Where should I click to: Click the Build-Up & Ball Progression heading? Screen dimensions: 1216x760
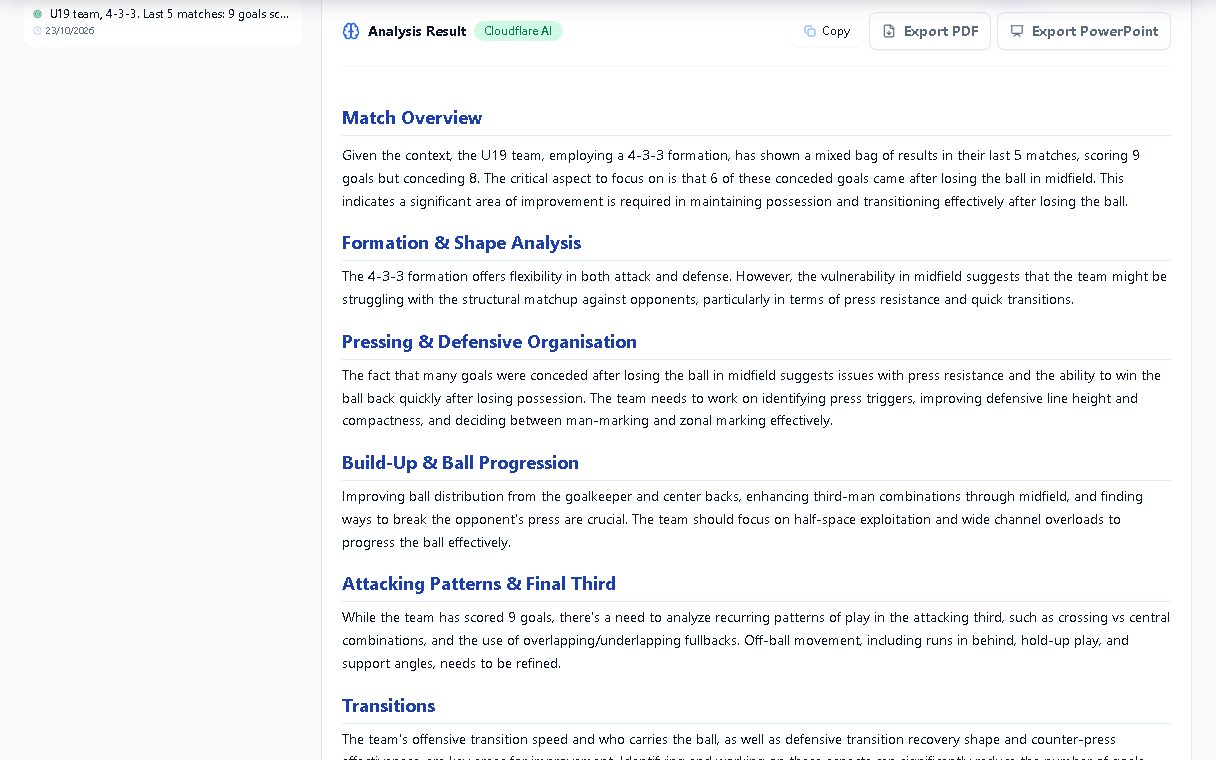pyautogui.click(x=460, y=463)
